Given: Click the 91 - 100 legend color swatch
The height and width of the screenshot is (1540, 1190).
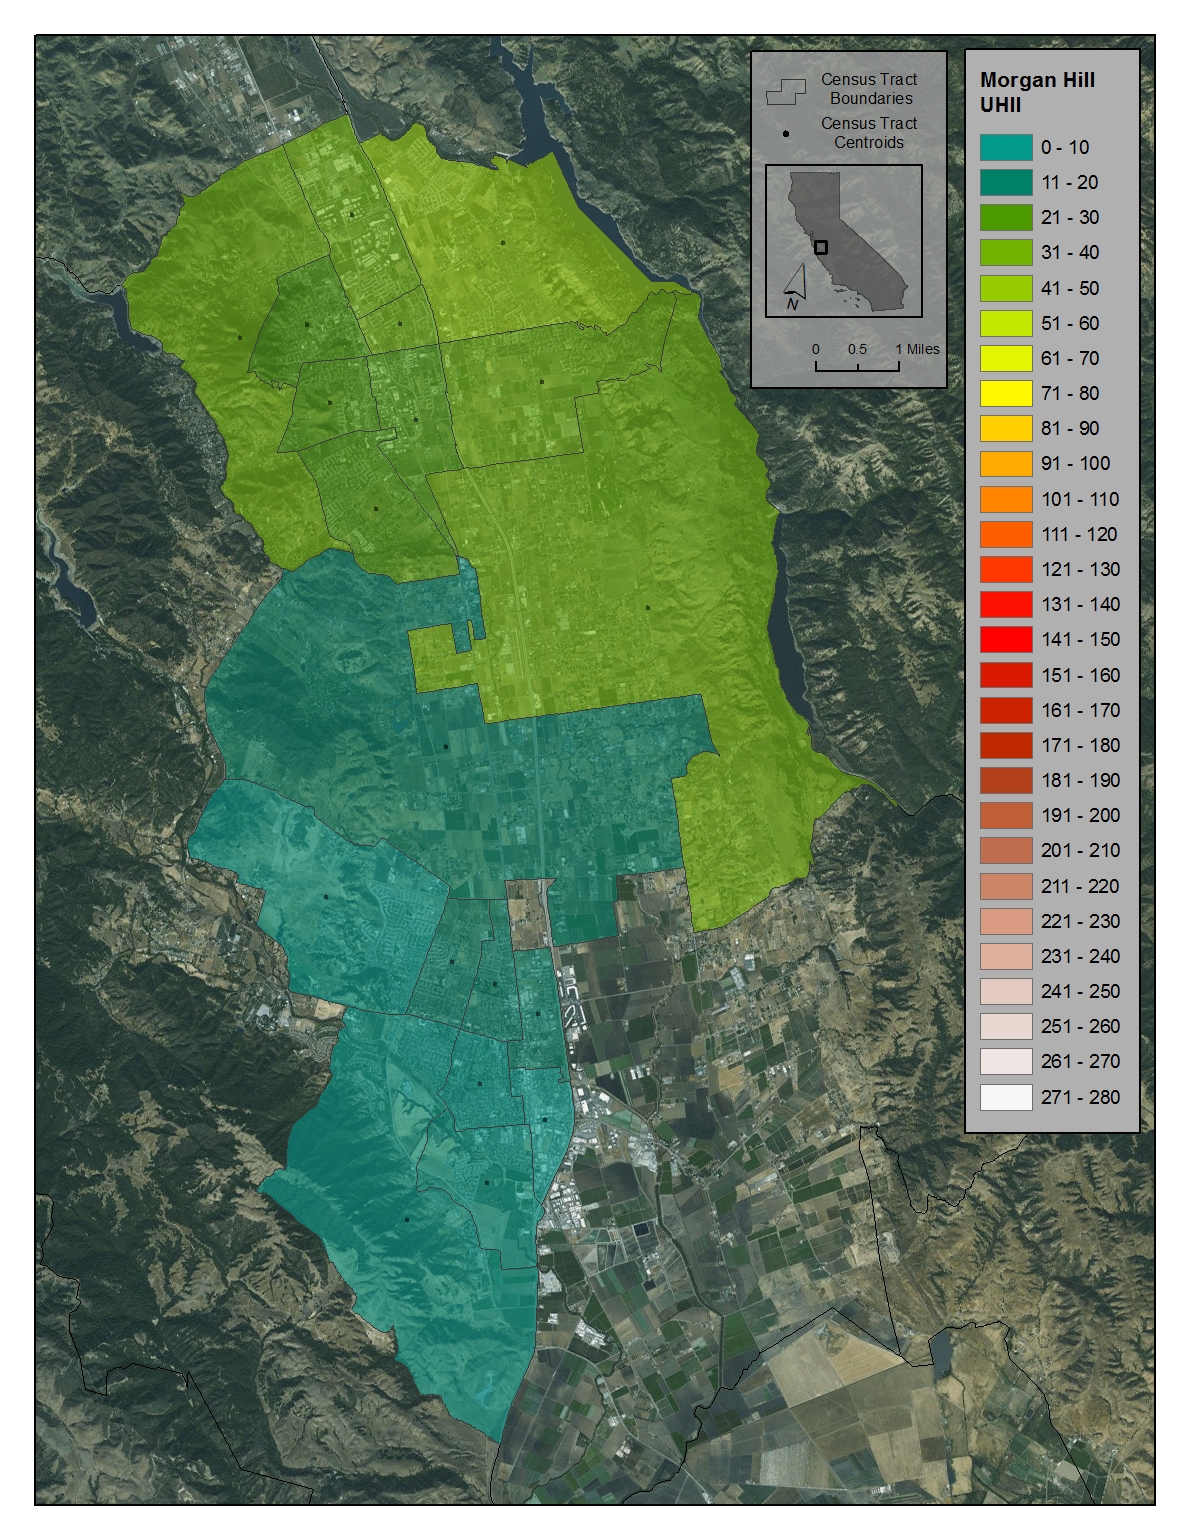Looking at the screenshot, I should tap(1005, 463).
